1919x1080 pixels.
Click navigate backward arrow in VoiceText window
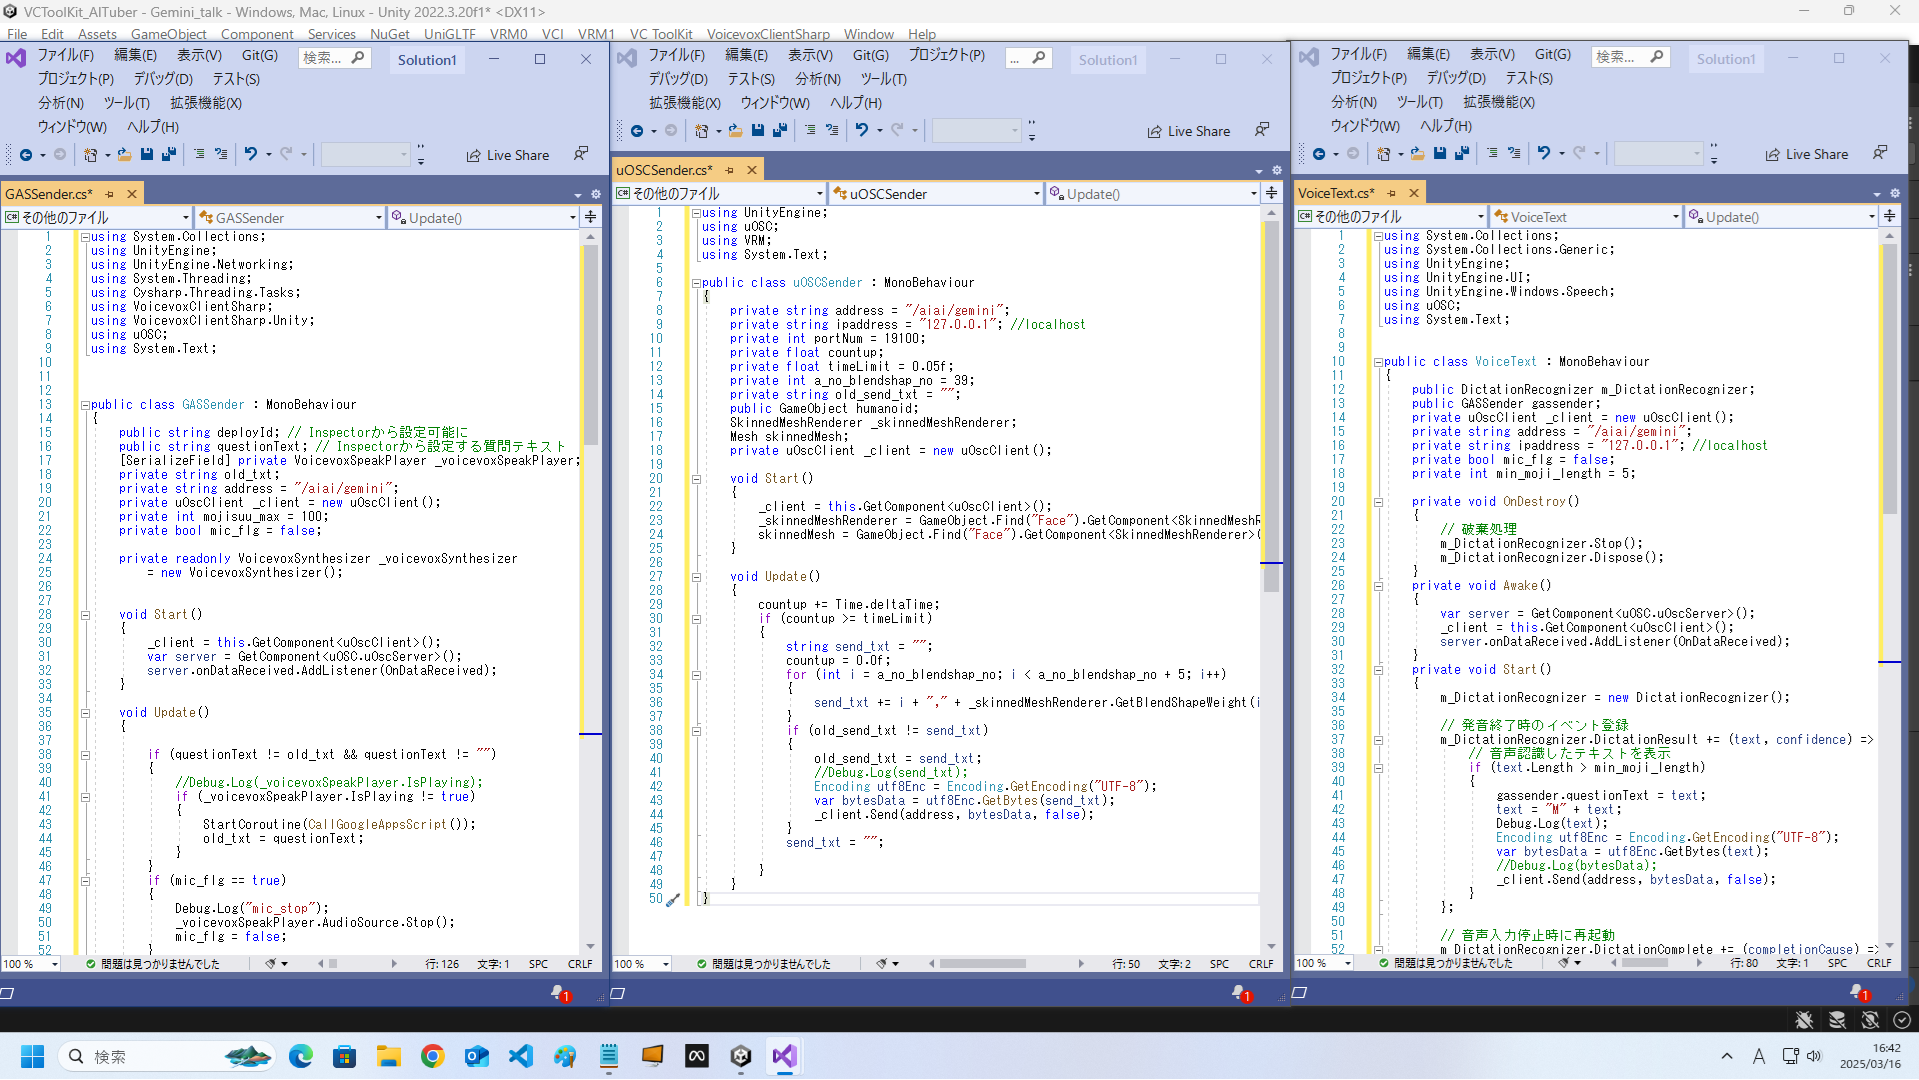click(1319, 154)
